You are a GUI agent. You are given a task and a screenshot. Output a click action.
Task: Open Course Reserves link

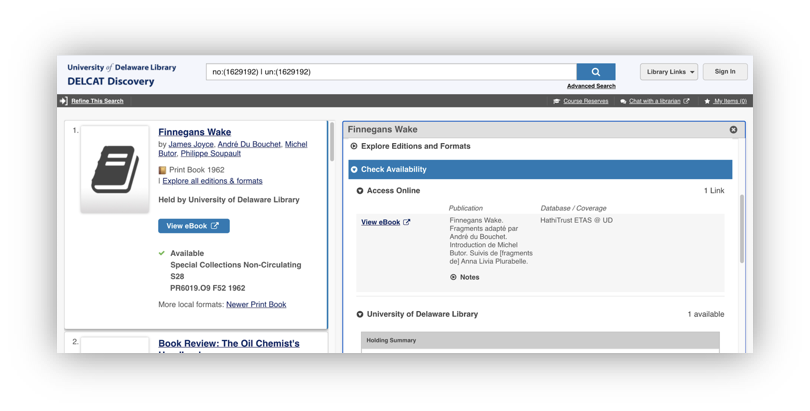[x=585, y=101]
